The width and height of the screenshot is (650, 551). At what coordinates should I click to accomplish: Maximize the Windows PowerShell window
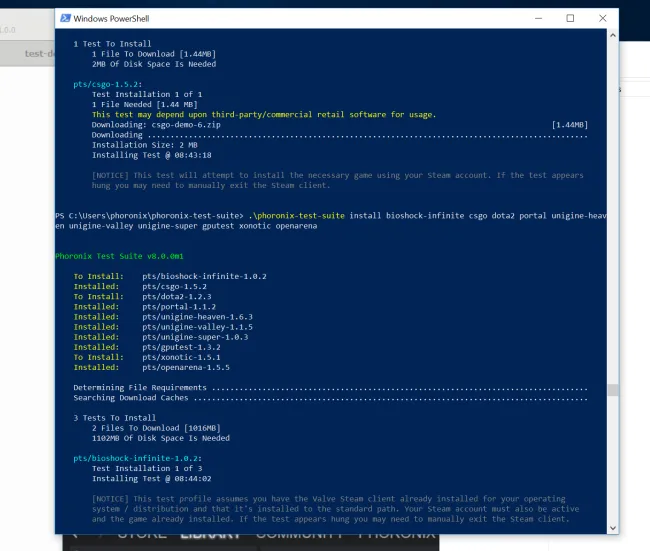(x=570, y=18)
